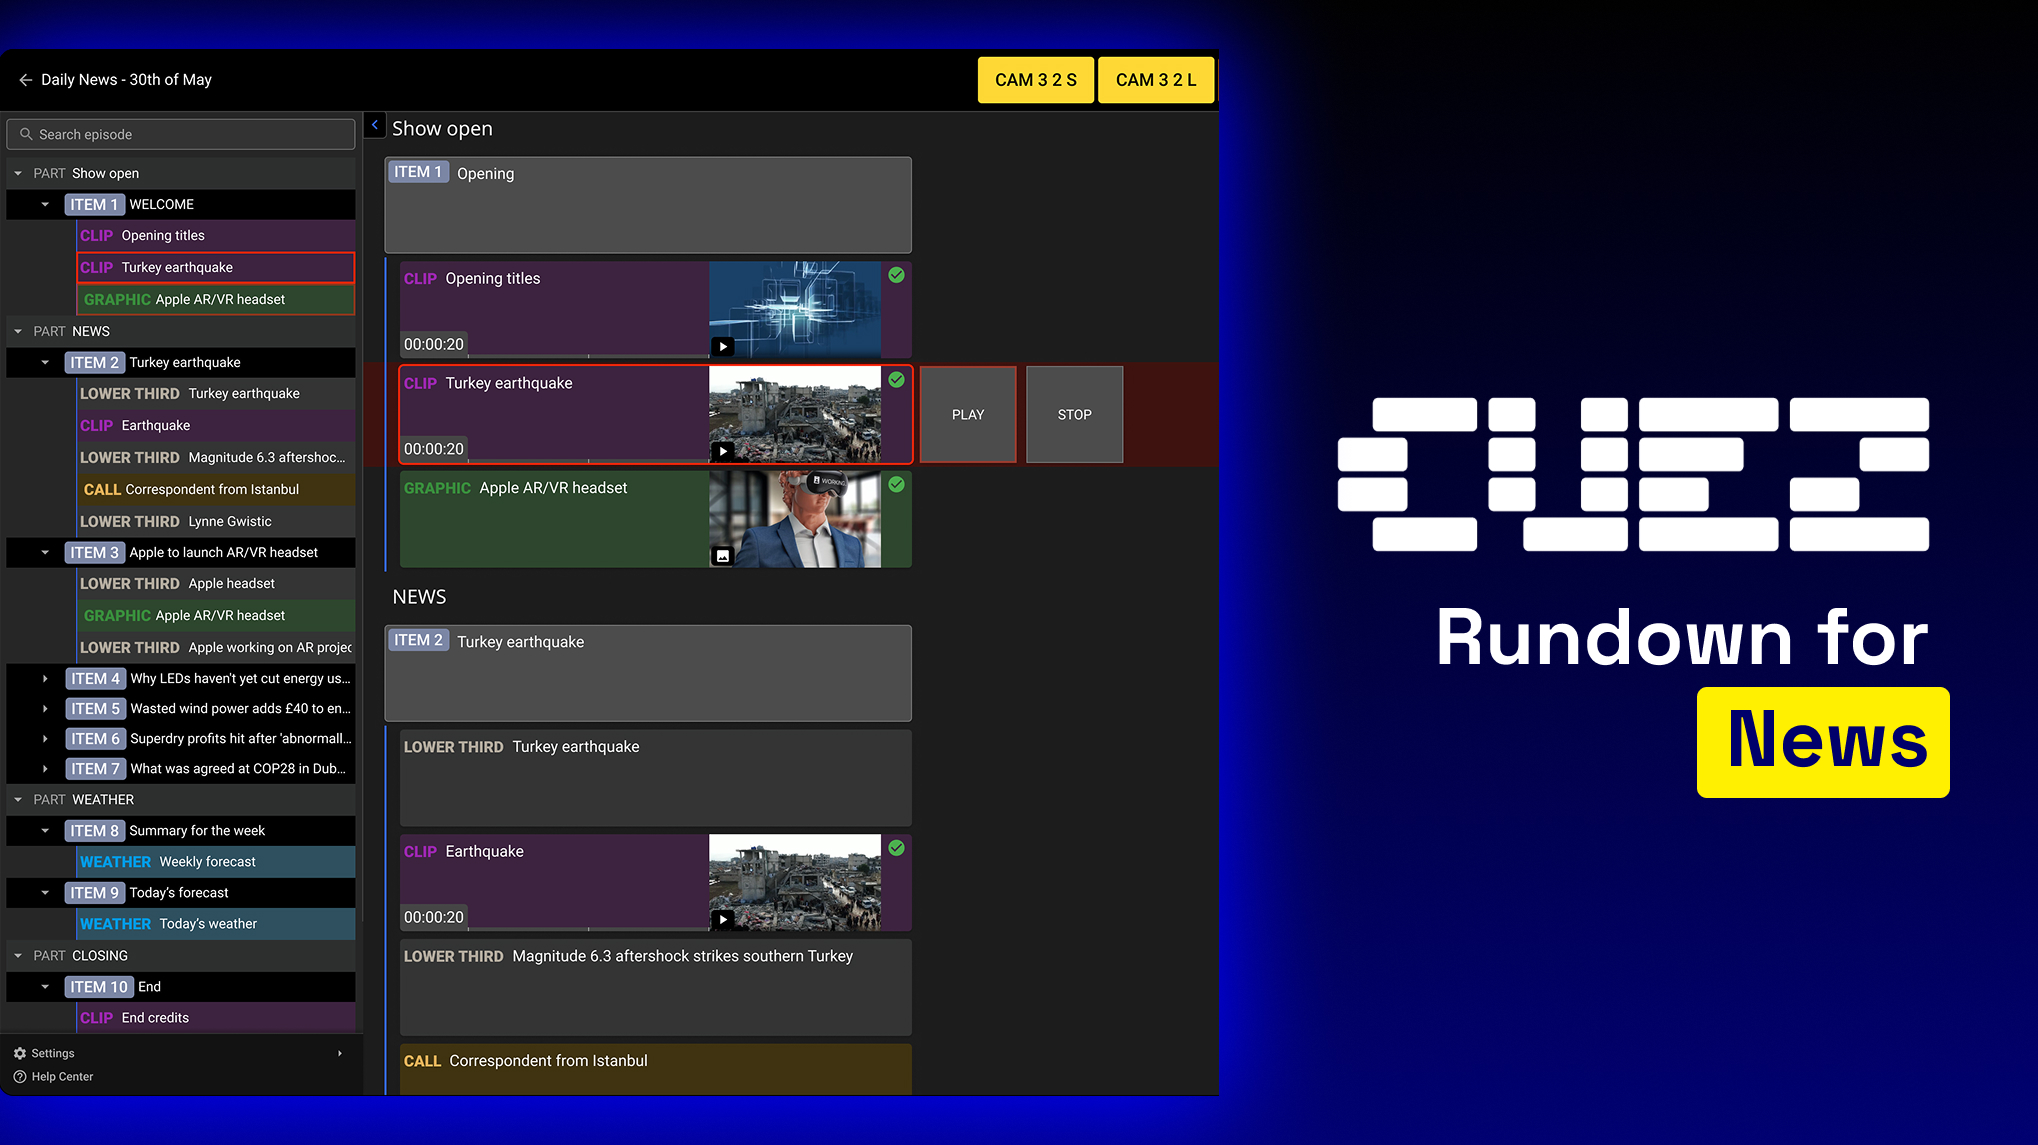Open the Apple AR/VR headset graphic thumbnail

coord(795,519)
